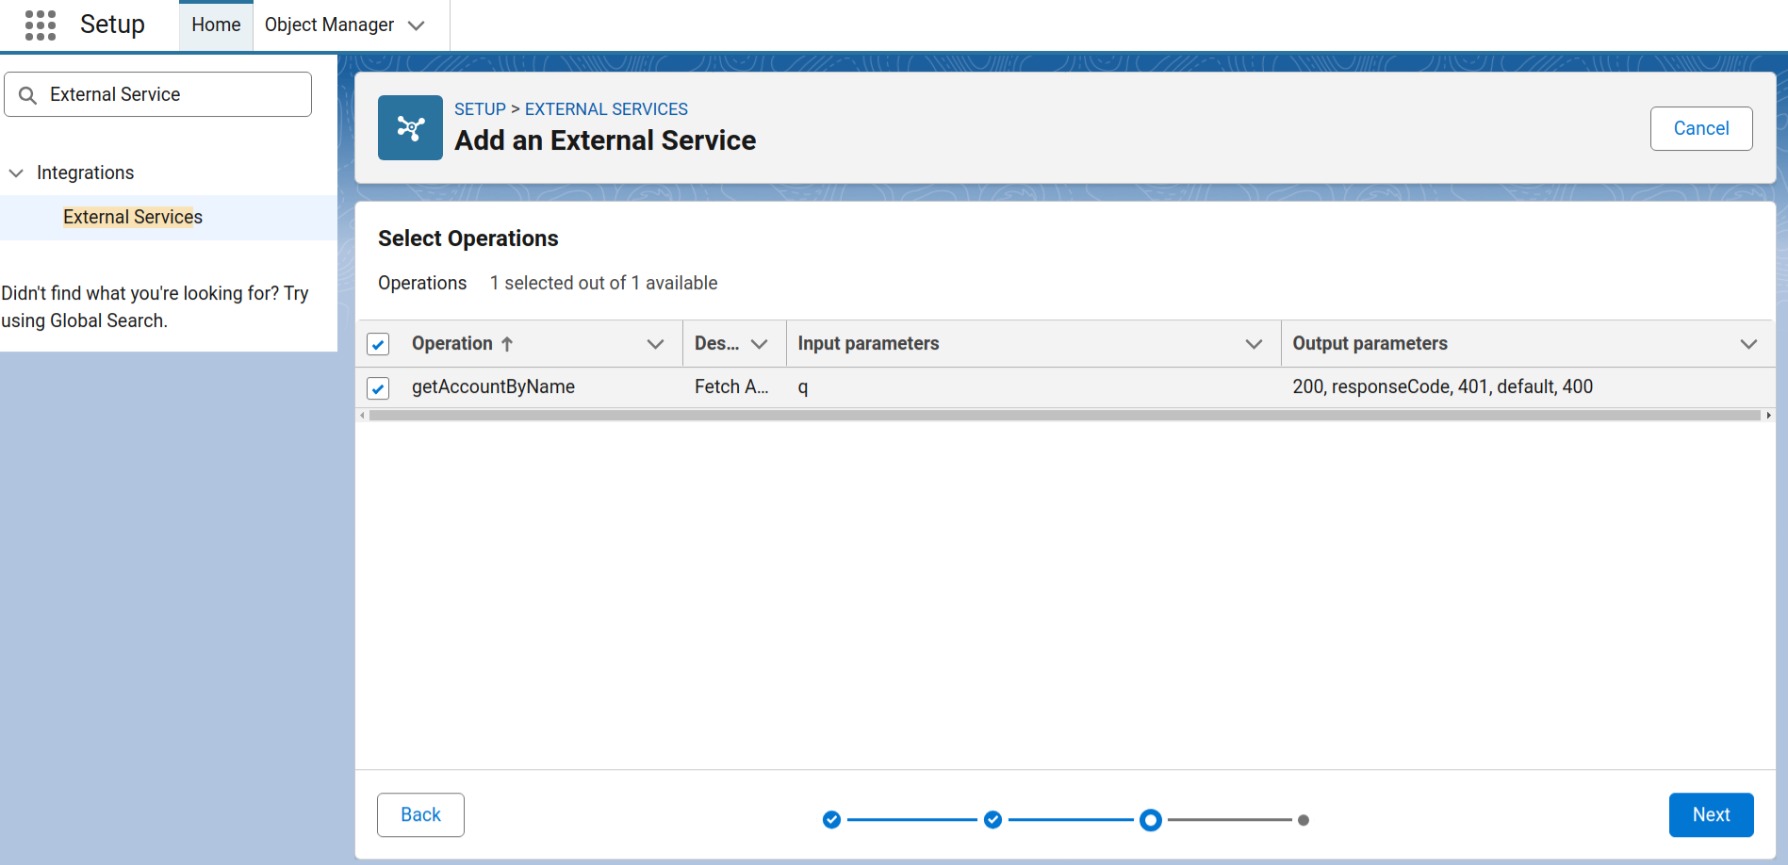Open the Output parameters column menu
This screenshot has width=1788, height=865.
coord(1749,343)
